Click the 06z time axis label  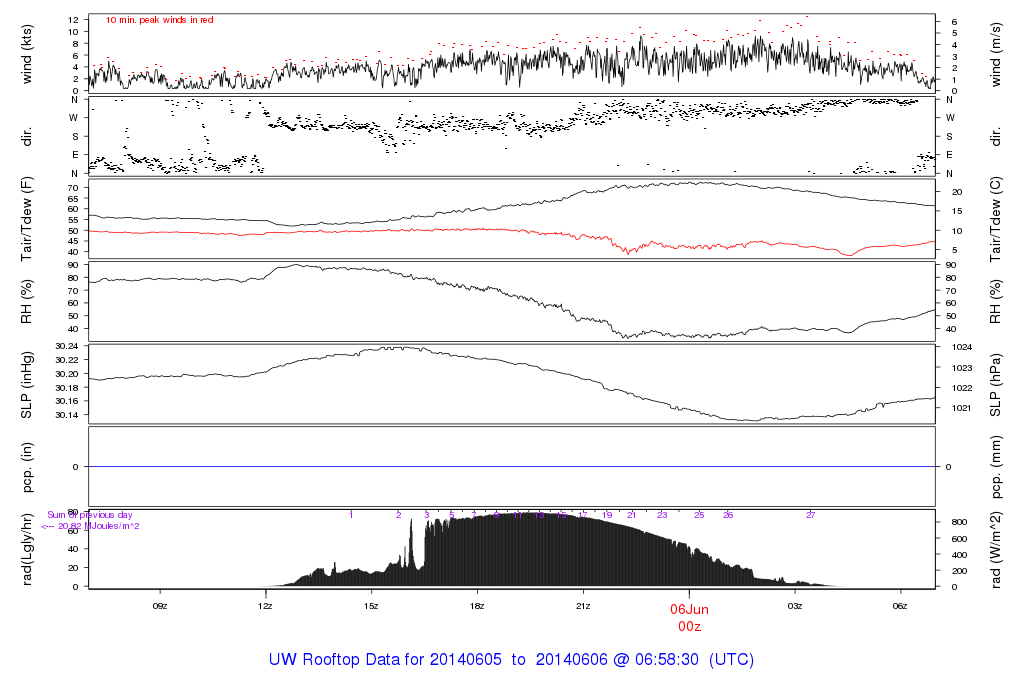pyautogui.click(x=900, y=606)
